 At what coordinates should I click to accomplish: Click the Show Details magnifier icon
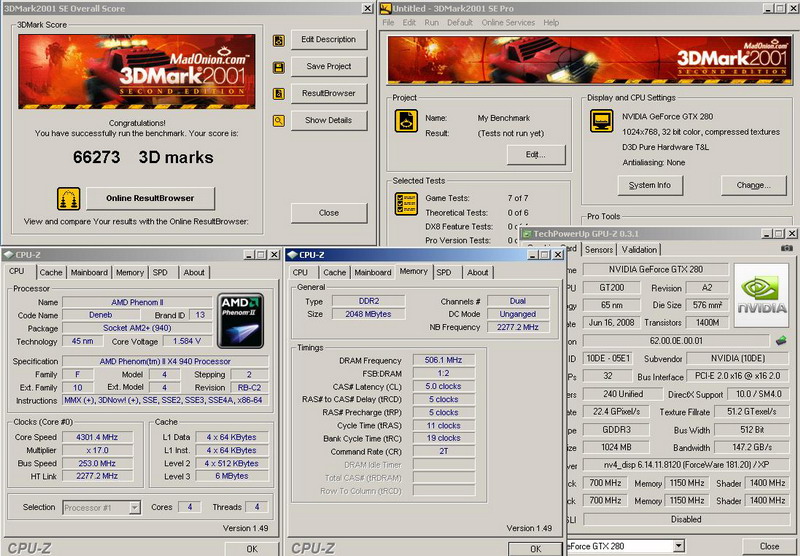(279, 121)
